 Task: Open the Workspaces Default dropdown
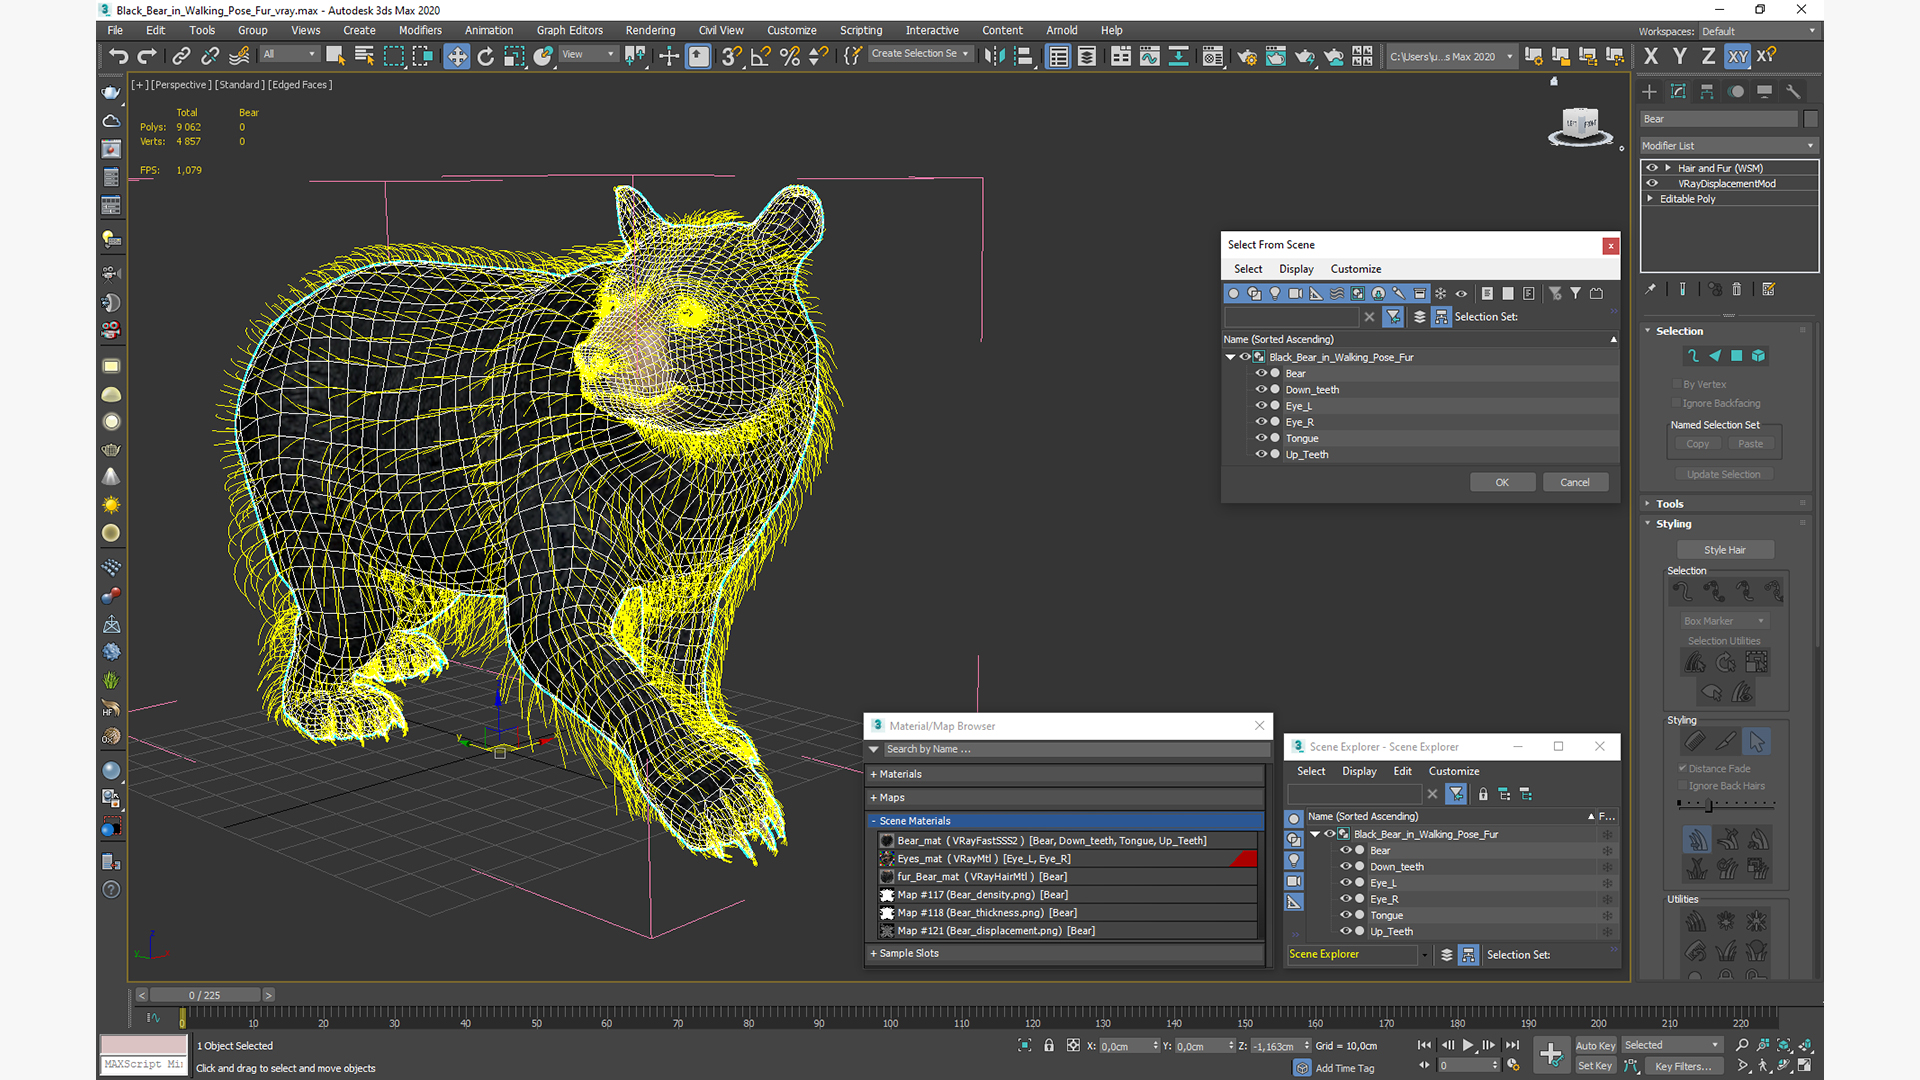coord(1758,31)
